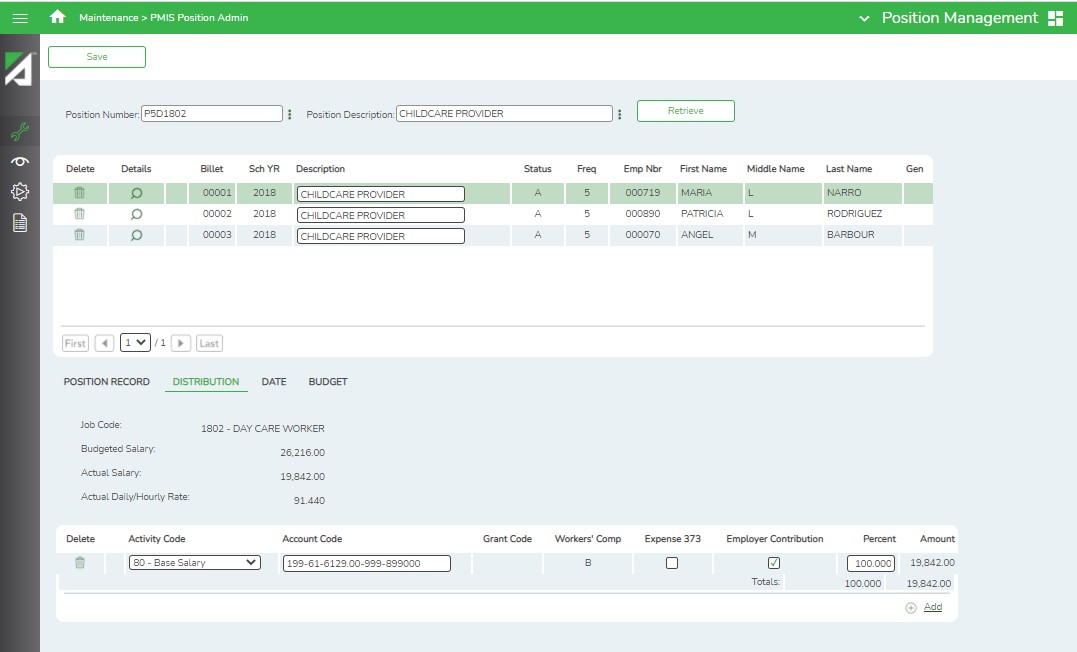Viewport: 1077px width, 652px height.
Task: Click the Account Code input field
Action: (366, 563)
